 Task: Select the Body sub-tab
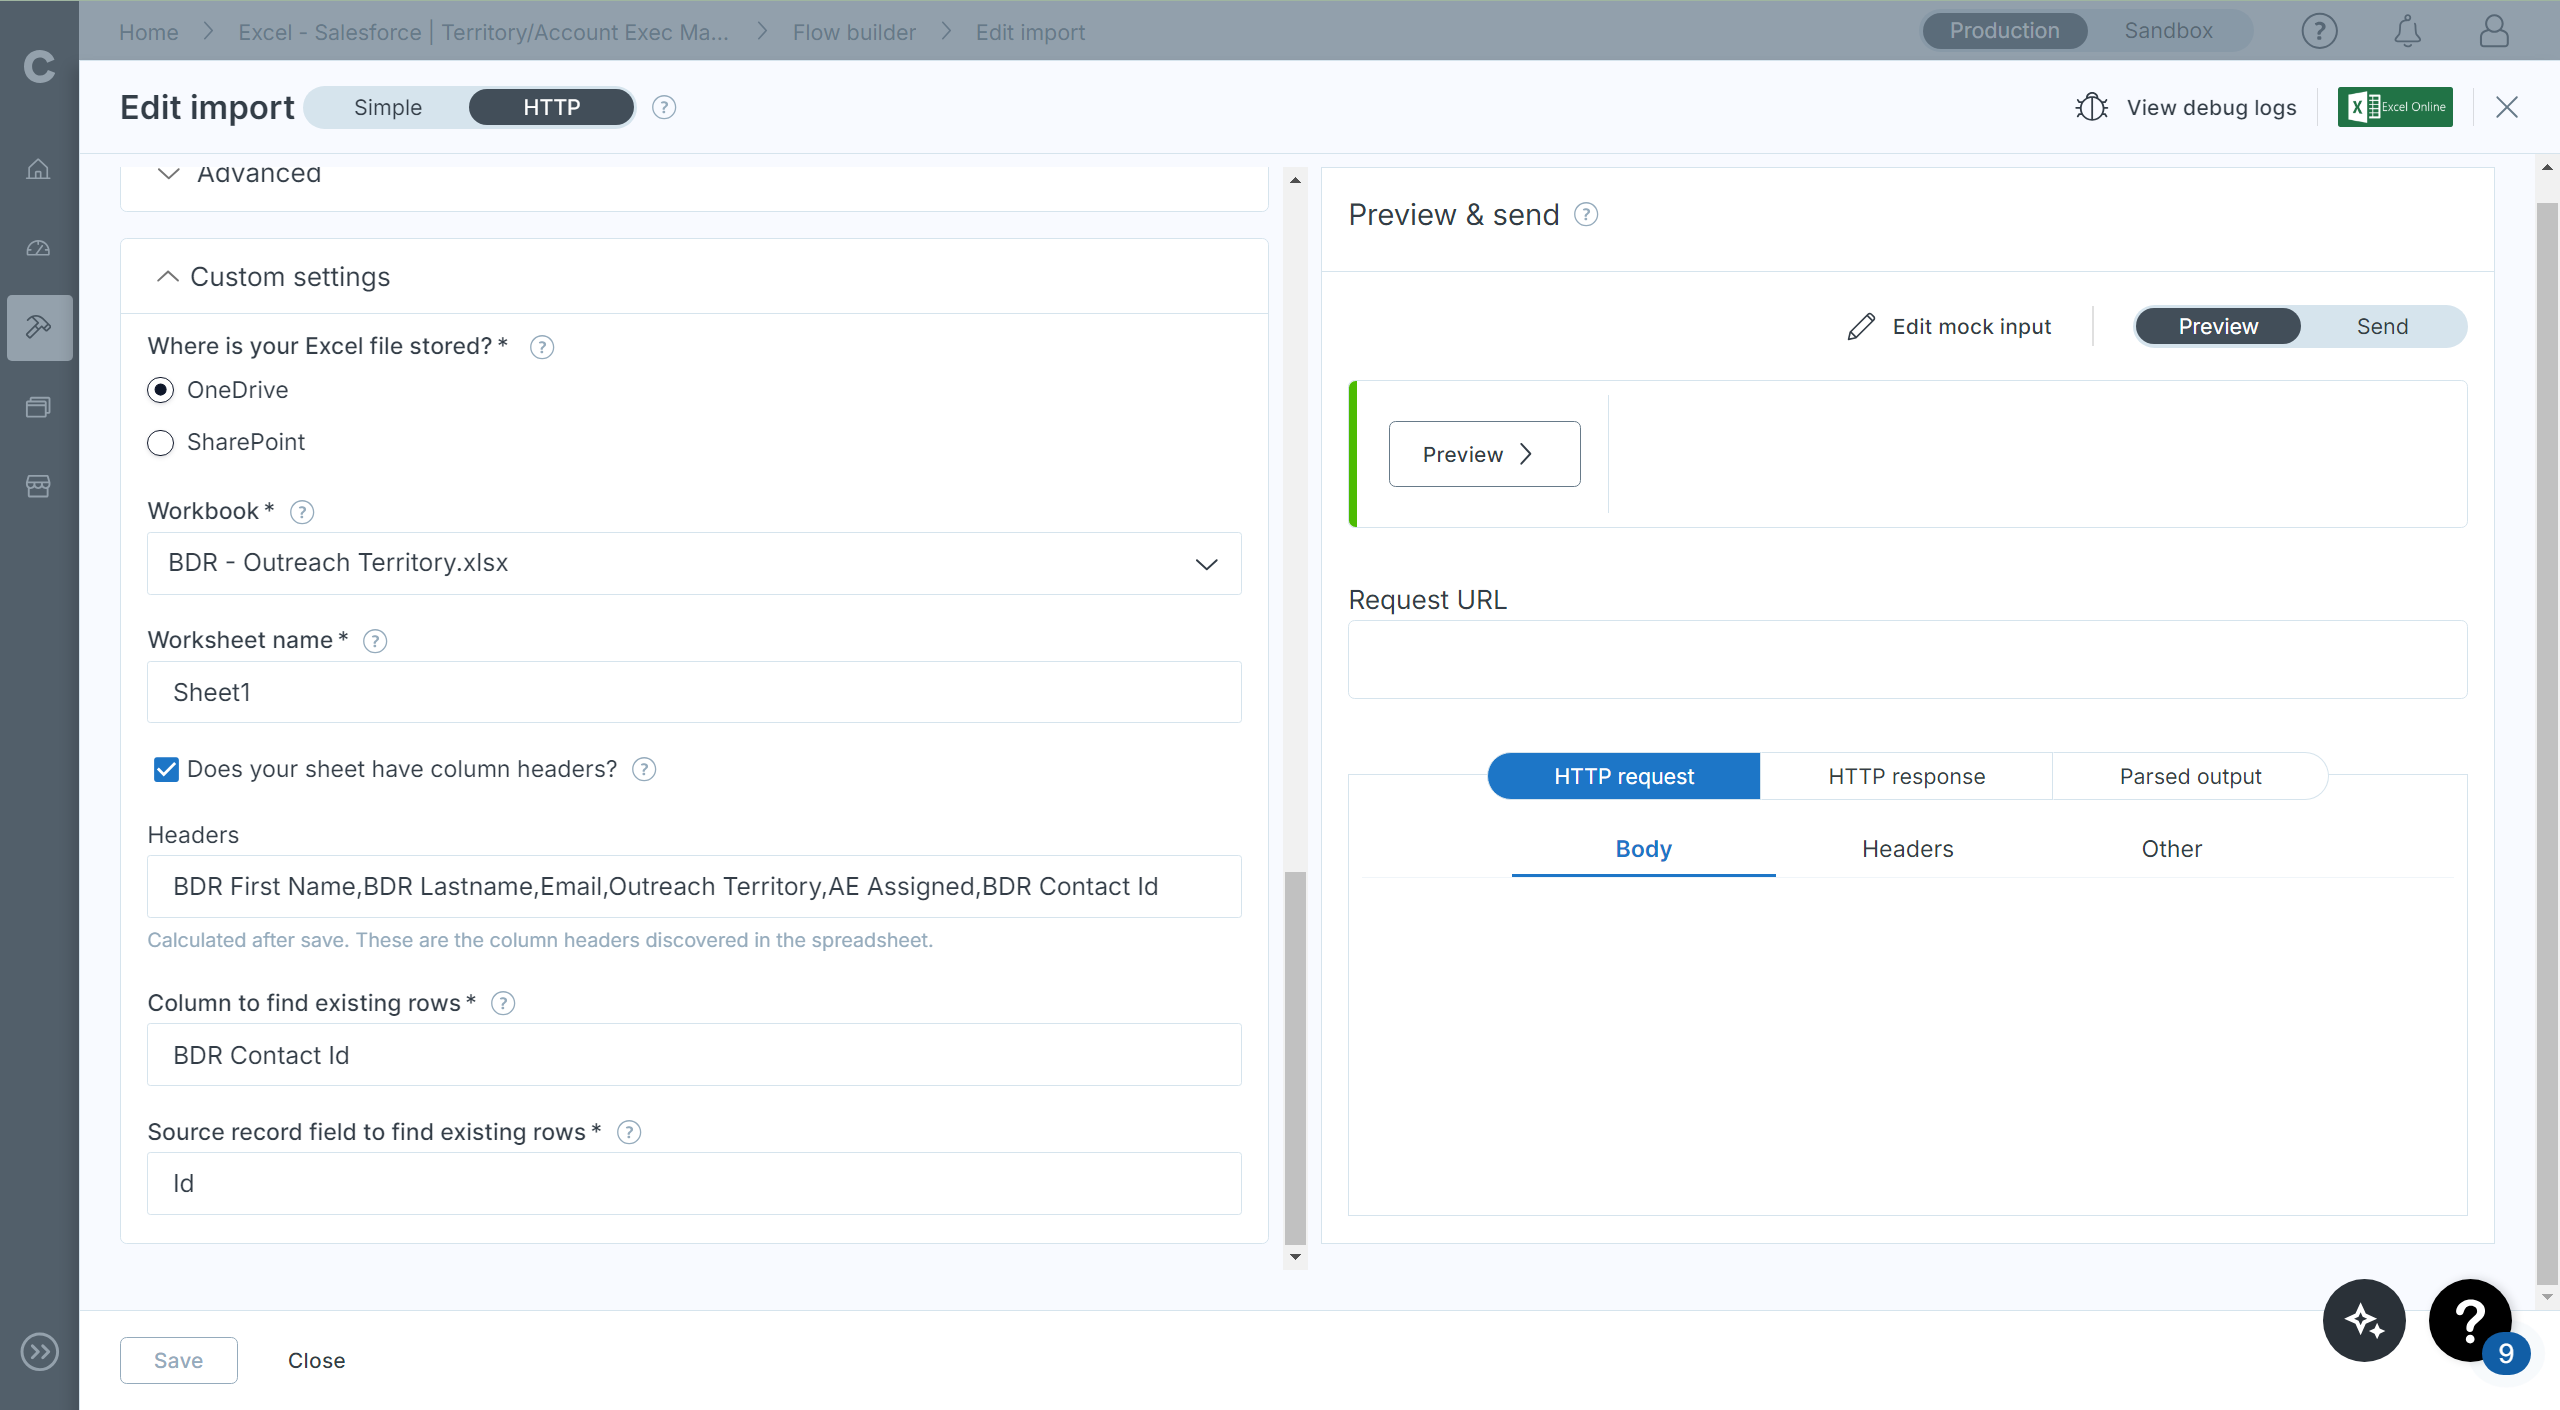tap(1644, 849)
